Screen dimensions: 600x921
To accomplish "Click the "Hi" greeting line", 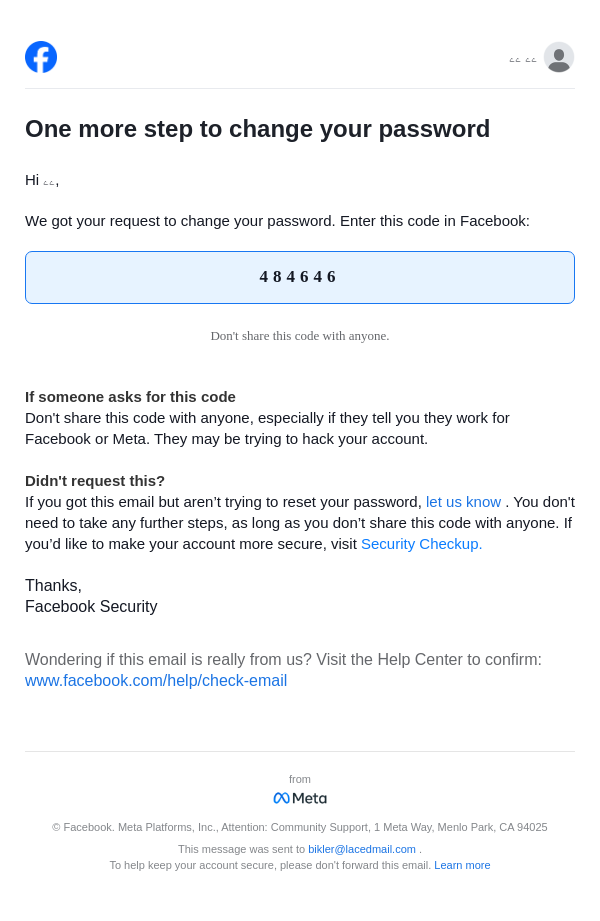I will [42, 180].
